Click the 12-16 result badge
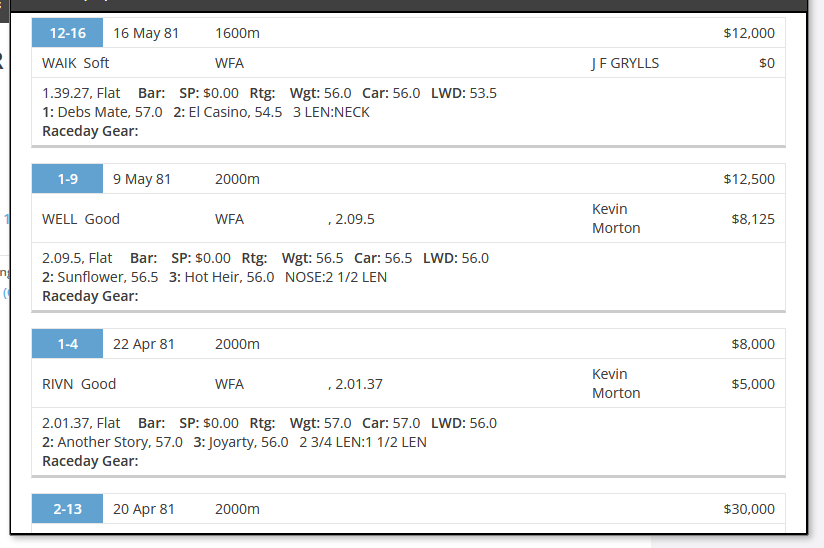824x548 pixels. [x=67, y=33]
